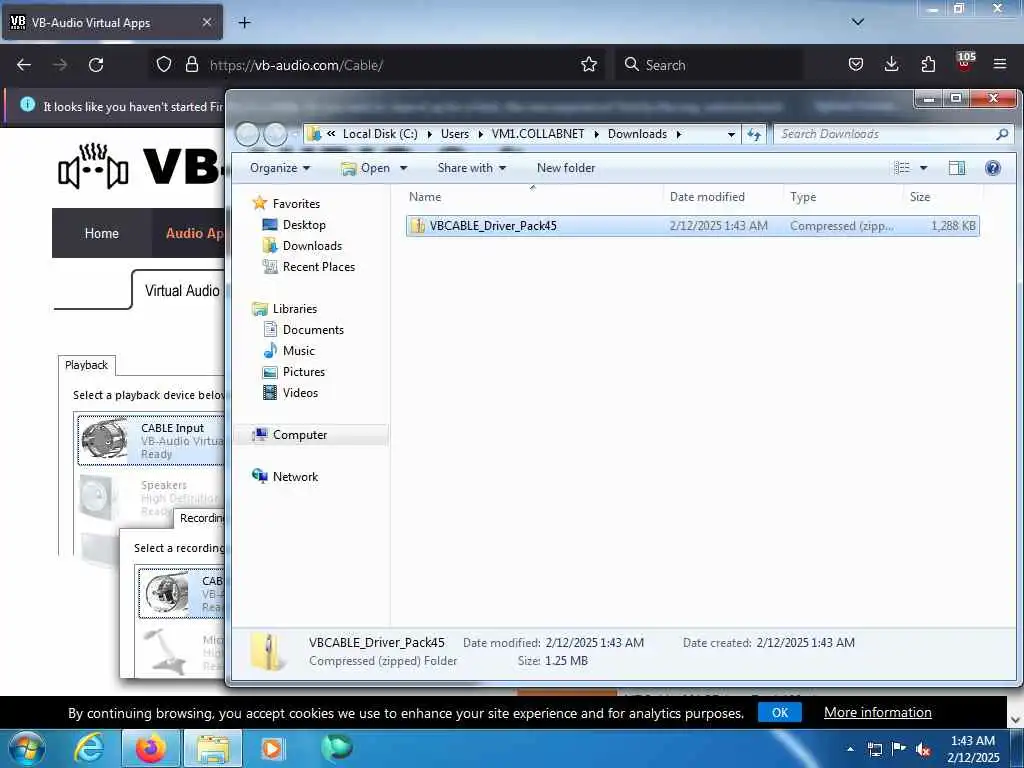Open Explorer help question icon
This screenshot has height=768, width=1024.
993,168
